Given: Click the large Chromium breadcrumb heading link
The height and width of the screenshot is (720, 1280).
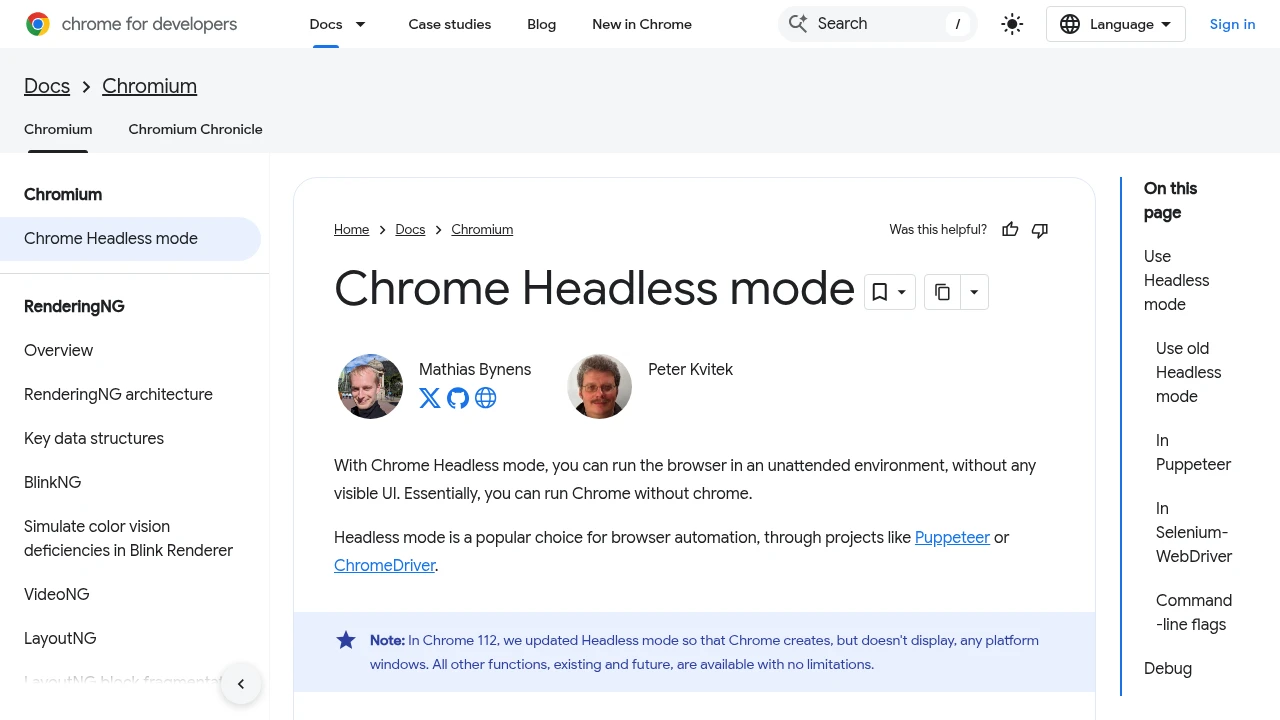Looking at the screenshot, I should coord(150,86).
